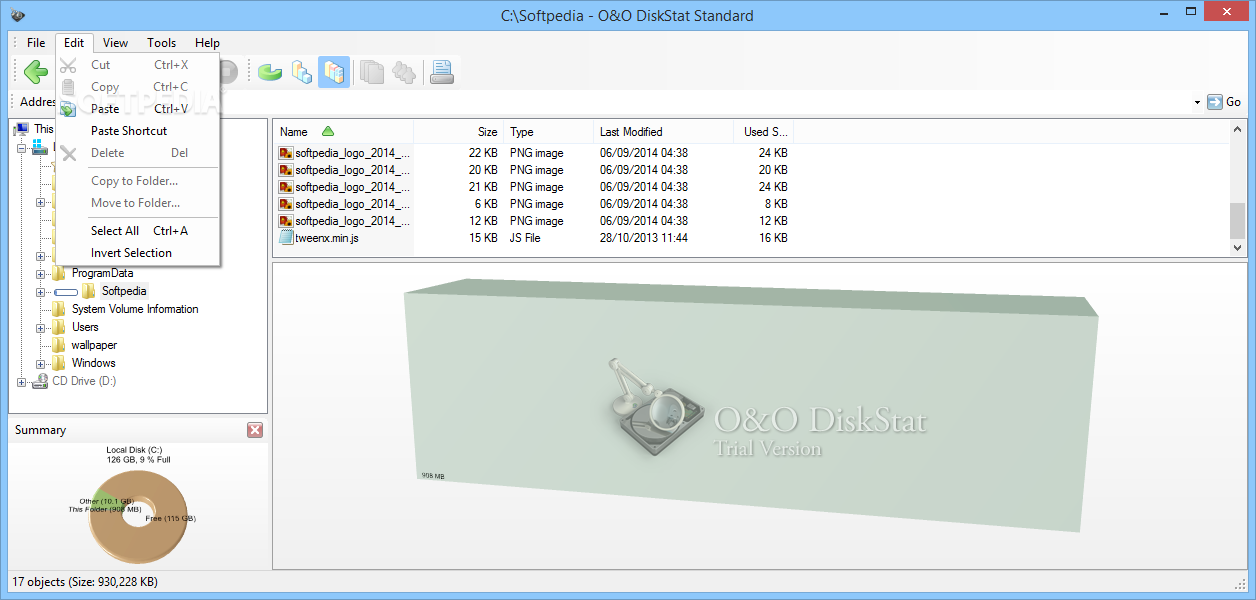Click the greyed copy pages toolbar icon
This screenshot has width=1256, height=600.
pos(372,72)
